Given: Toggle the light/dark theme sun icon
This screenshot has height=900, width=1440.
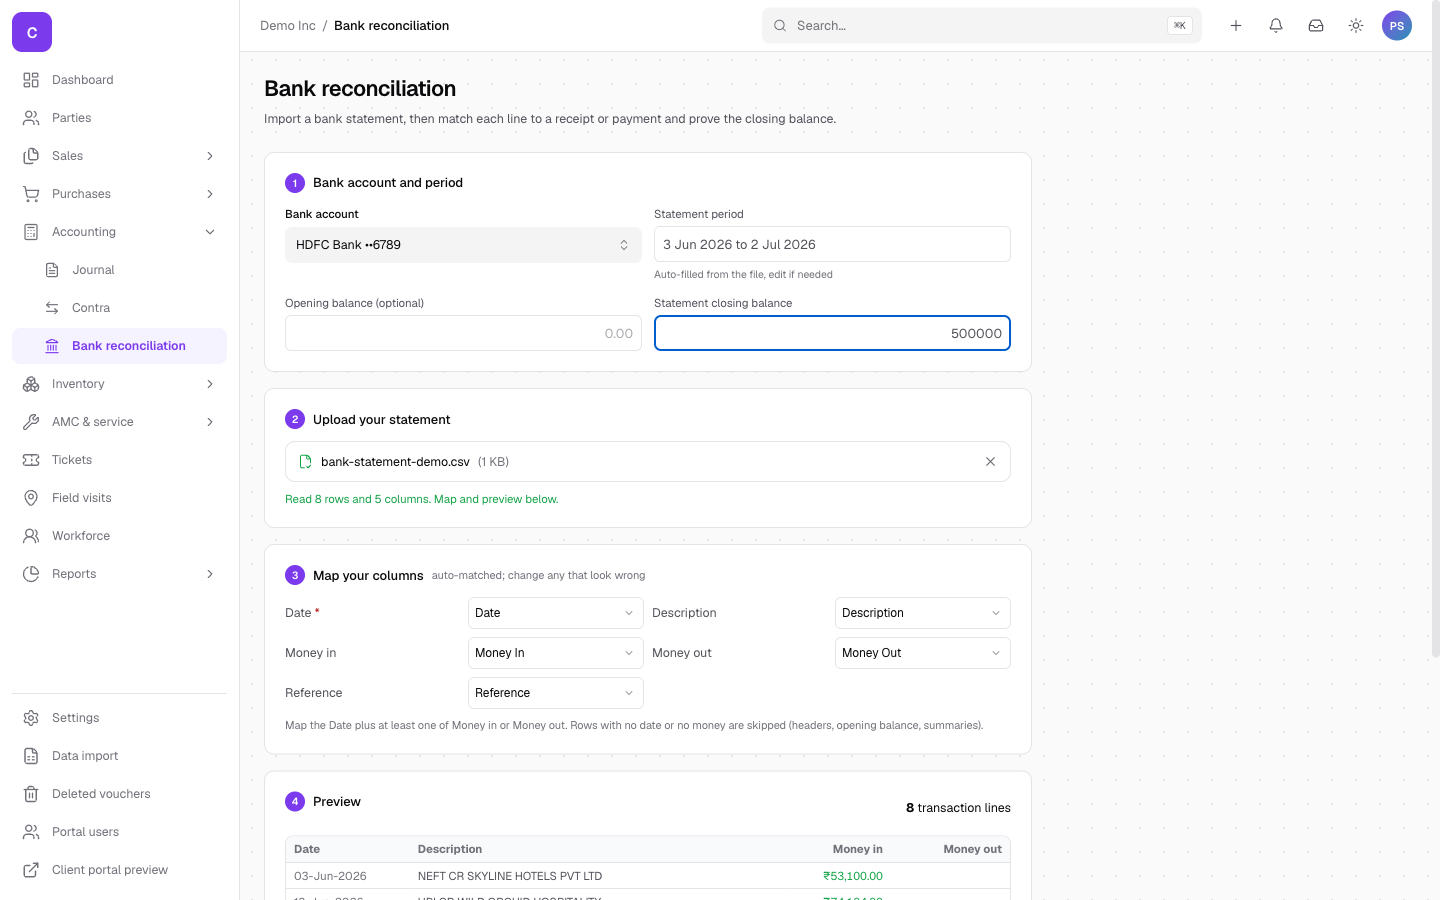Looking at the screenshot, I should [x=1356, y=26].
